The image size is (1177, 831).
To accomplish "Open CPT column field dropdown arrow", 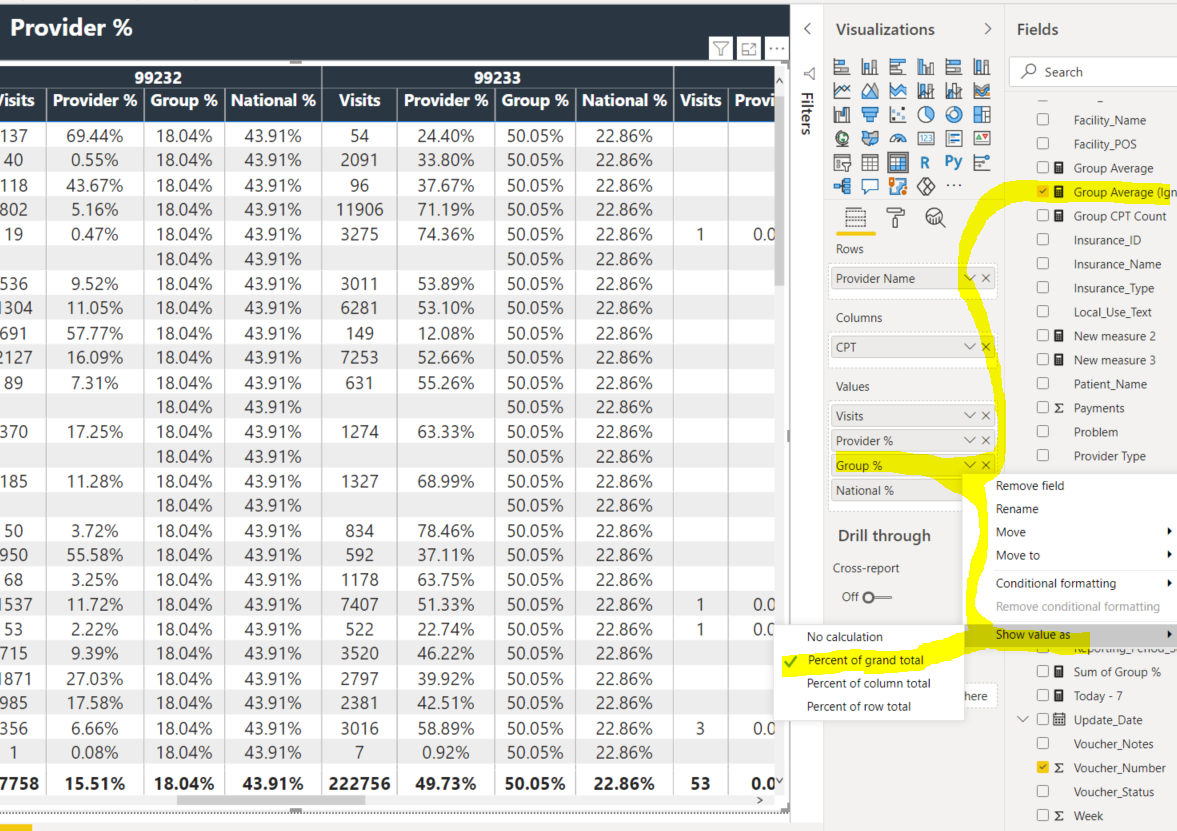I will pos(970,347).
